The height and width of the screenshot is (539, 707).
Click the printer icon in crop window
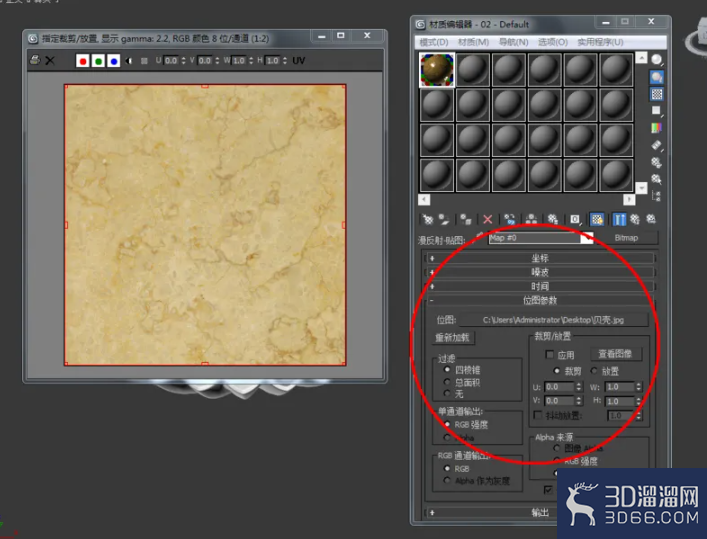point(35,60)
